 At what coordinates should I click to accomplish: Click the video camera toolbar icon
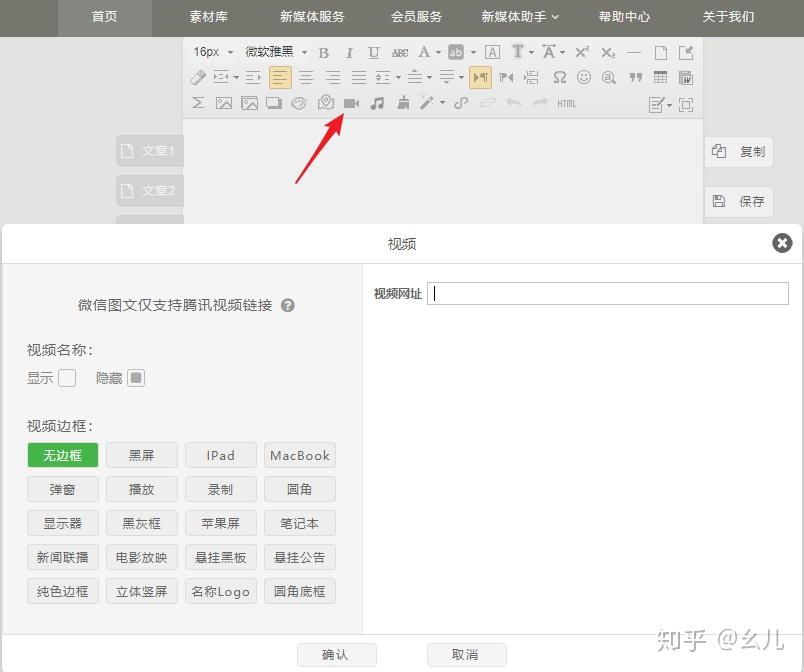click(351, 104)
